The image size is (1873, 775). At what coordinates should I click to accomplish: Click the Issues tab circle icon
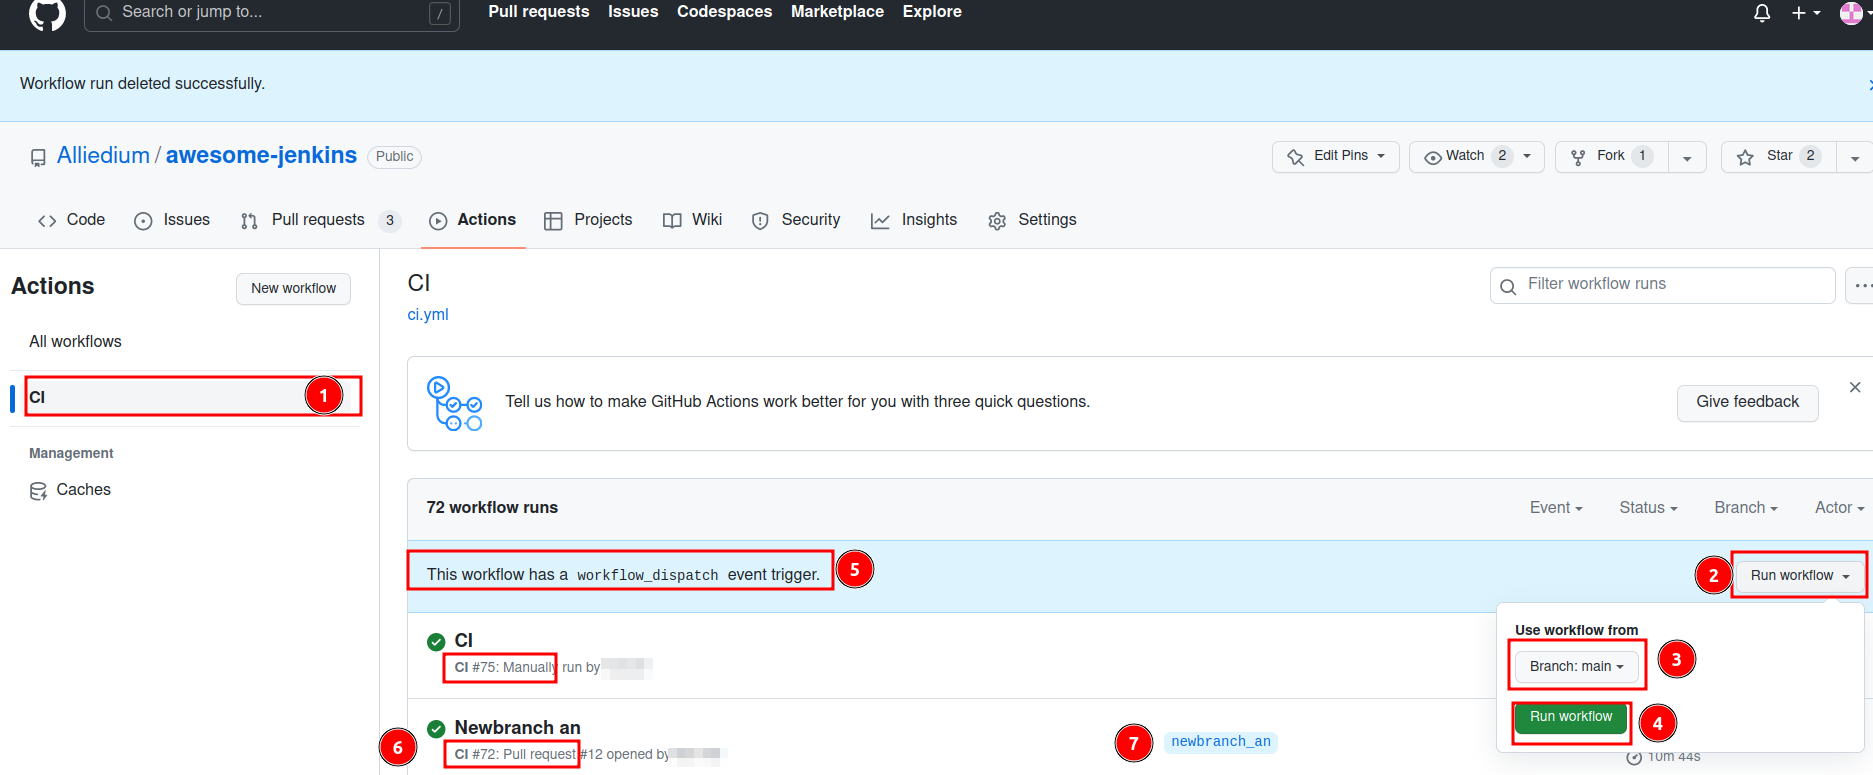click(143, 221)
